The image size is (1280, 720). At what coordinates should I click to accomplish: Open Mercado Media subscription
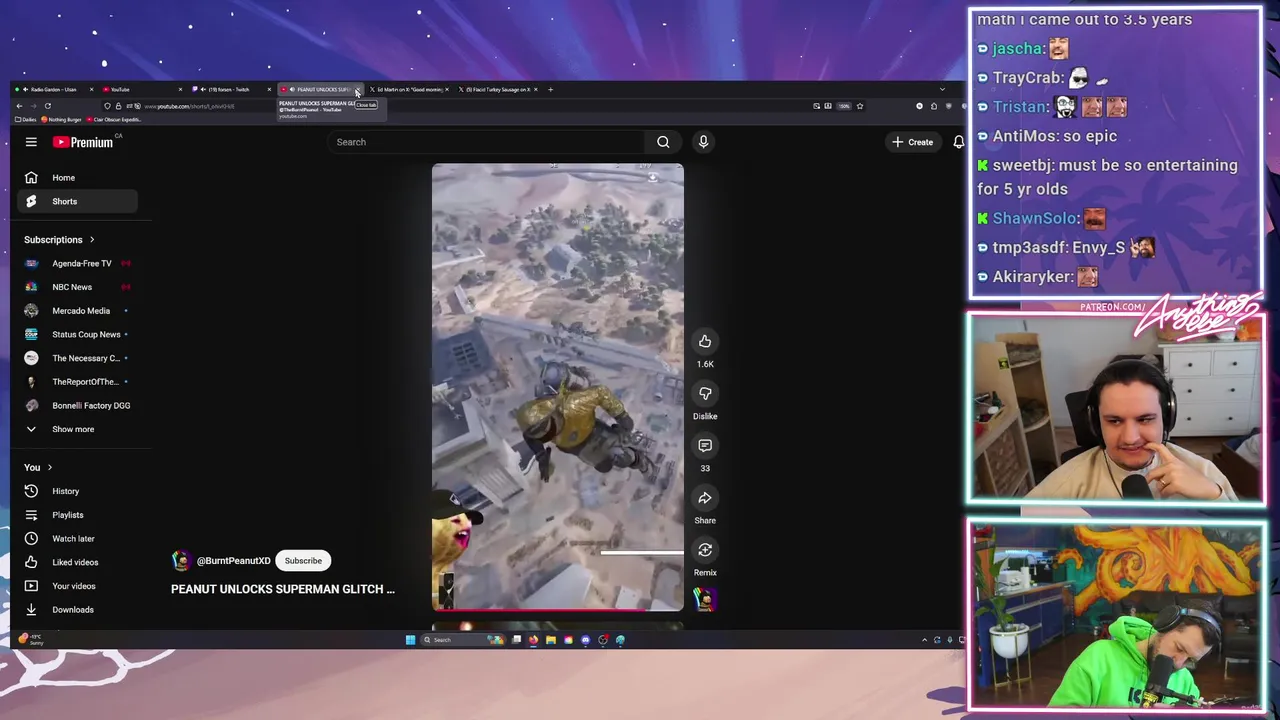click(x=78, y=311)
